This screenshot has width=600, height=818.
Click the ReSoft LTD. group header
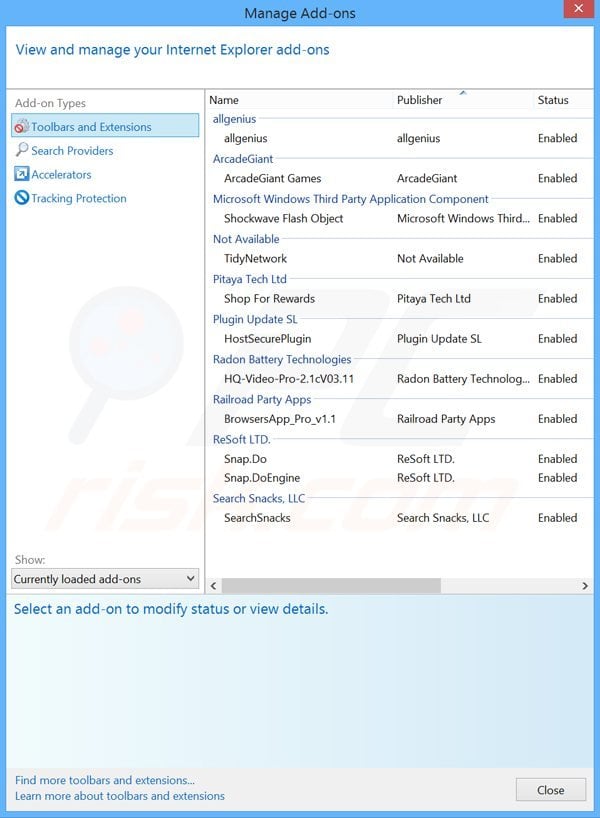(242, 440)
